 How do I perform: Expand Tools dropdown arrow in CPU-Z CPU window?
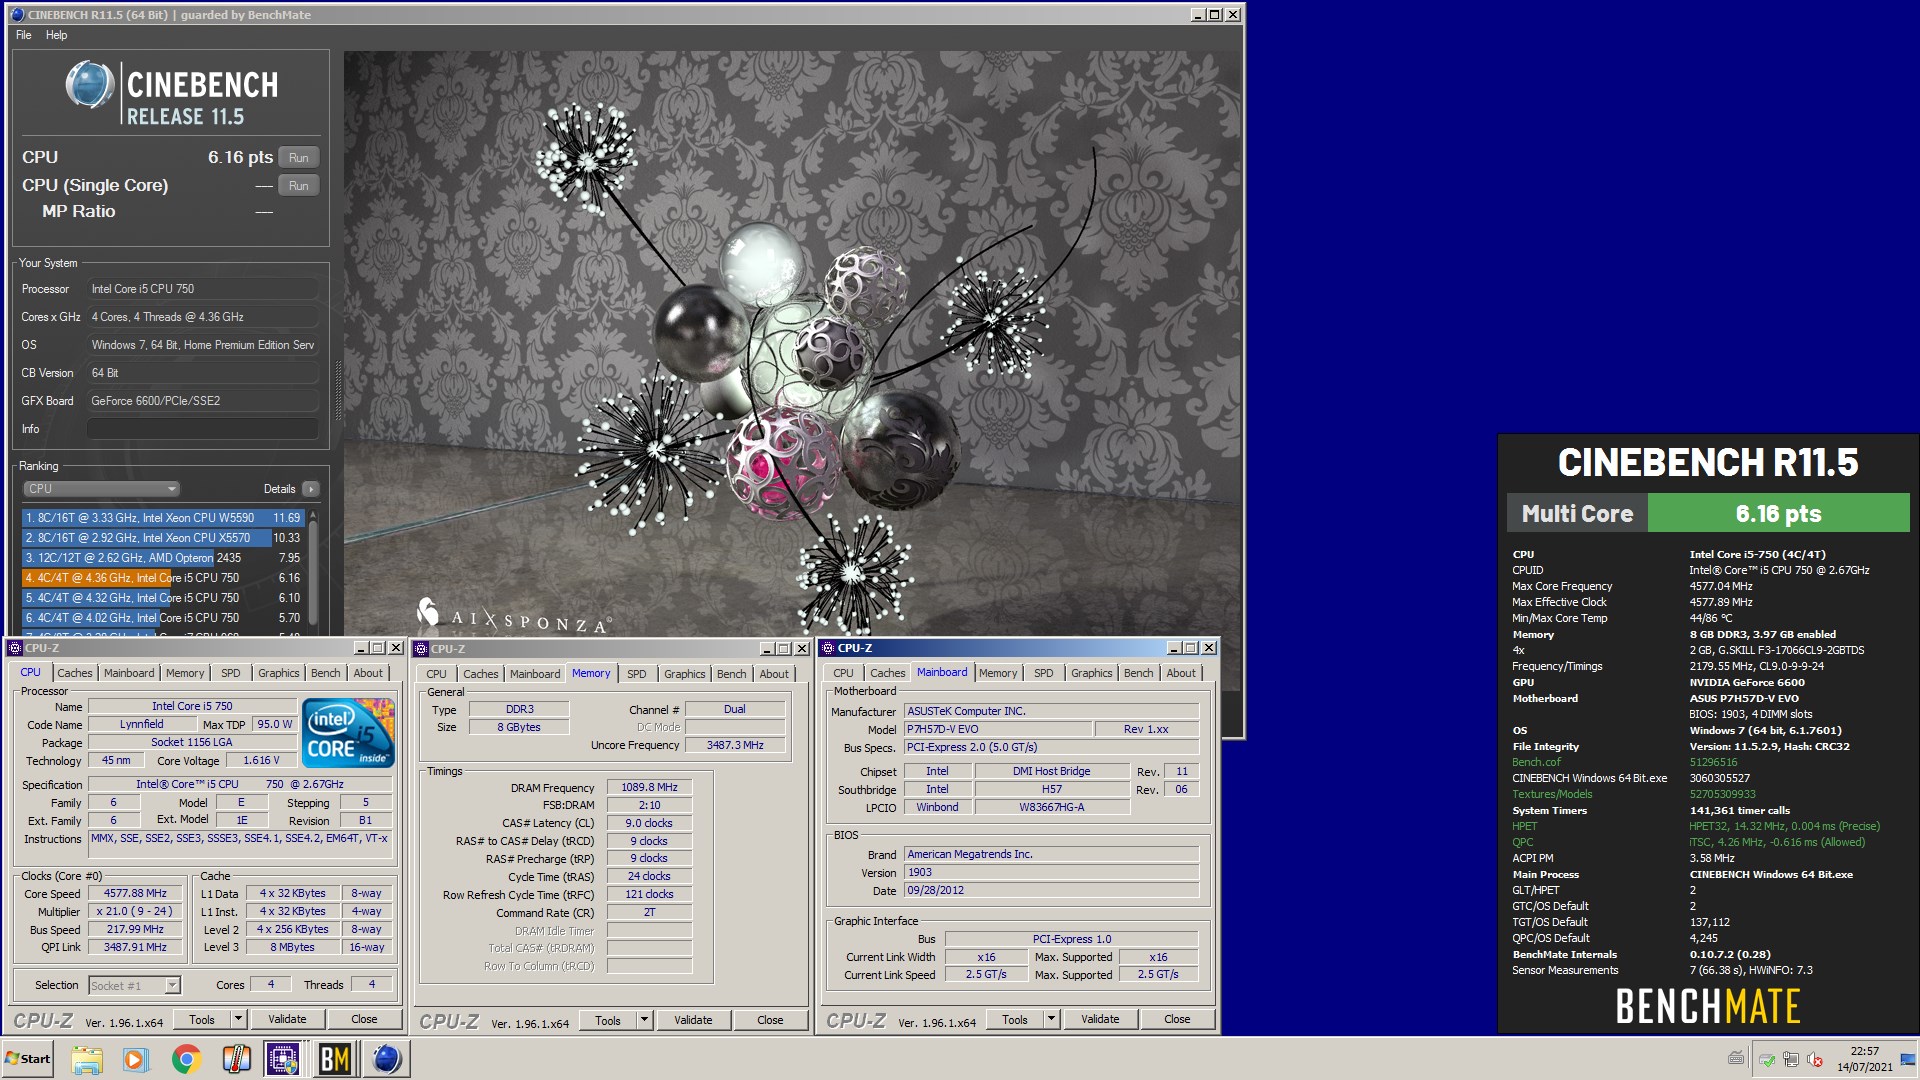pyautogui.click(x=238, y=1020)
